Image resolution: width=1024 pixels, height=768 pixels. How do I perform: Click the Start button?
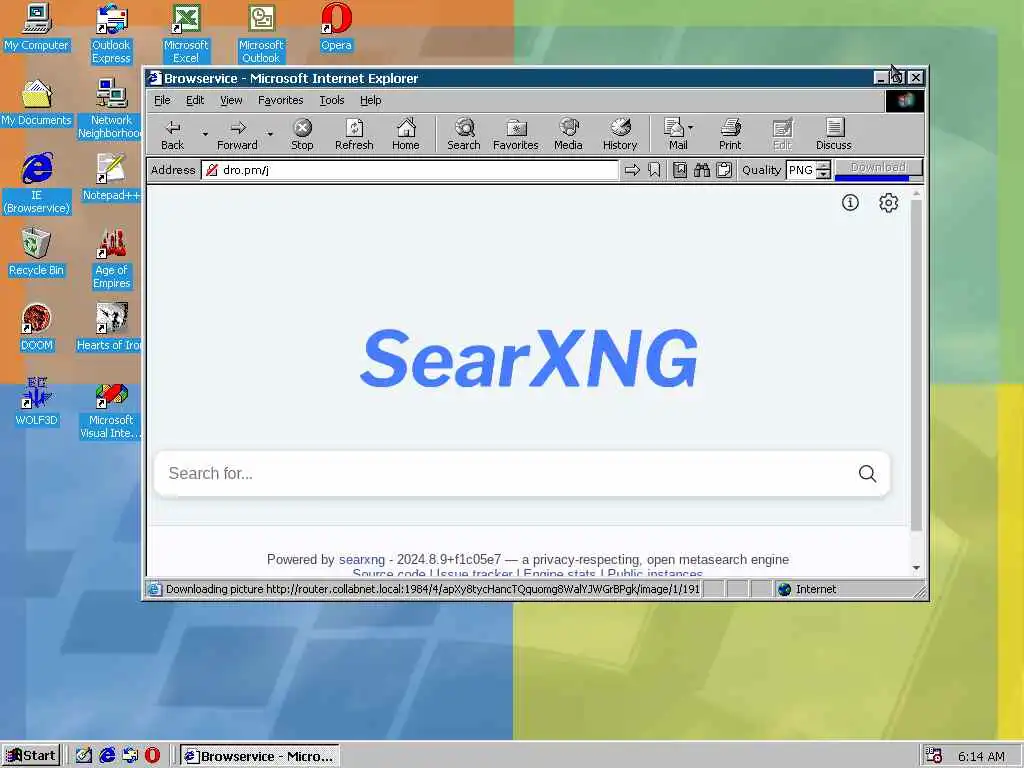[x=31, y=756]
